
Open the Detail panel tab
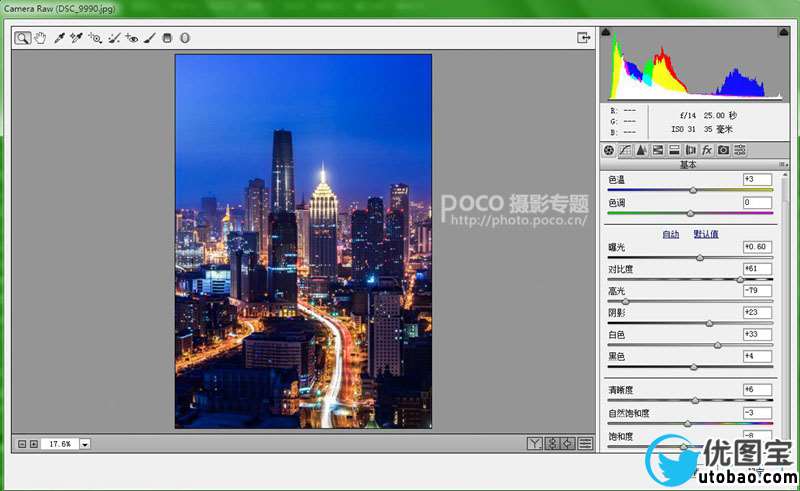pyautogui.click(x=641, y=150)
